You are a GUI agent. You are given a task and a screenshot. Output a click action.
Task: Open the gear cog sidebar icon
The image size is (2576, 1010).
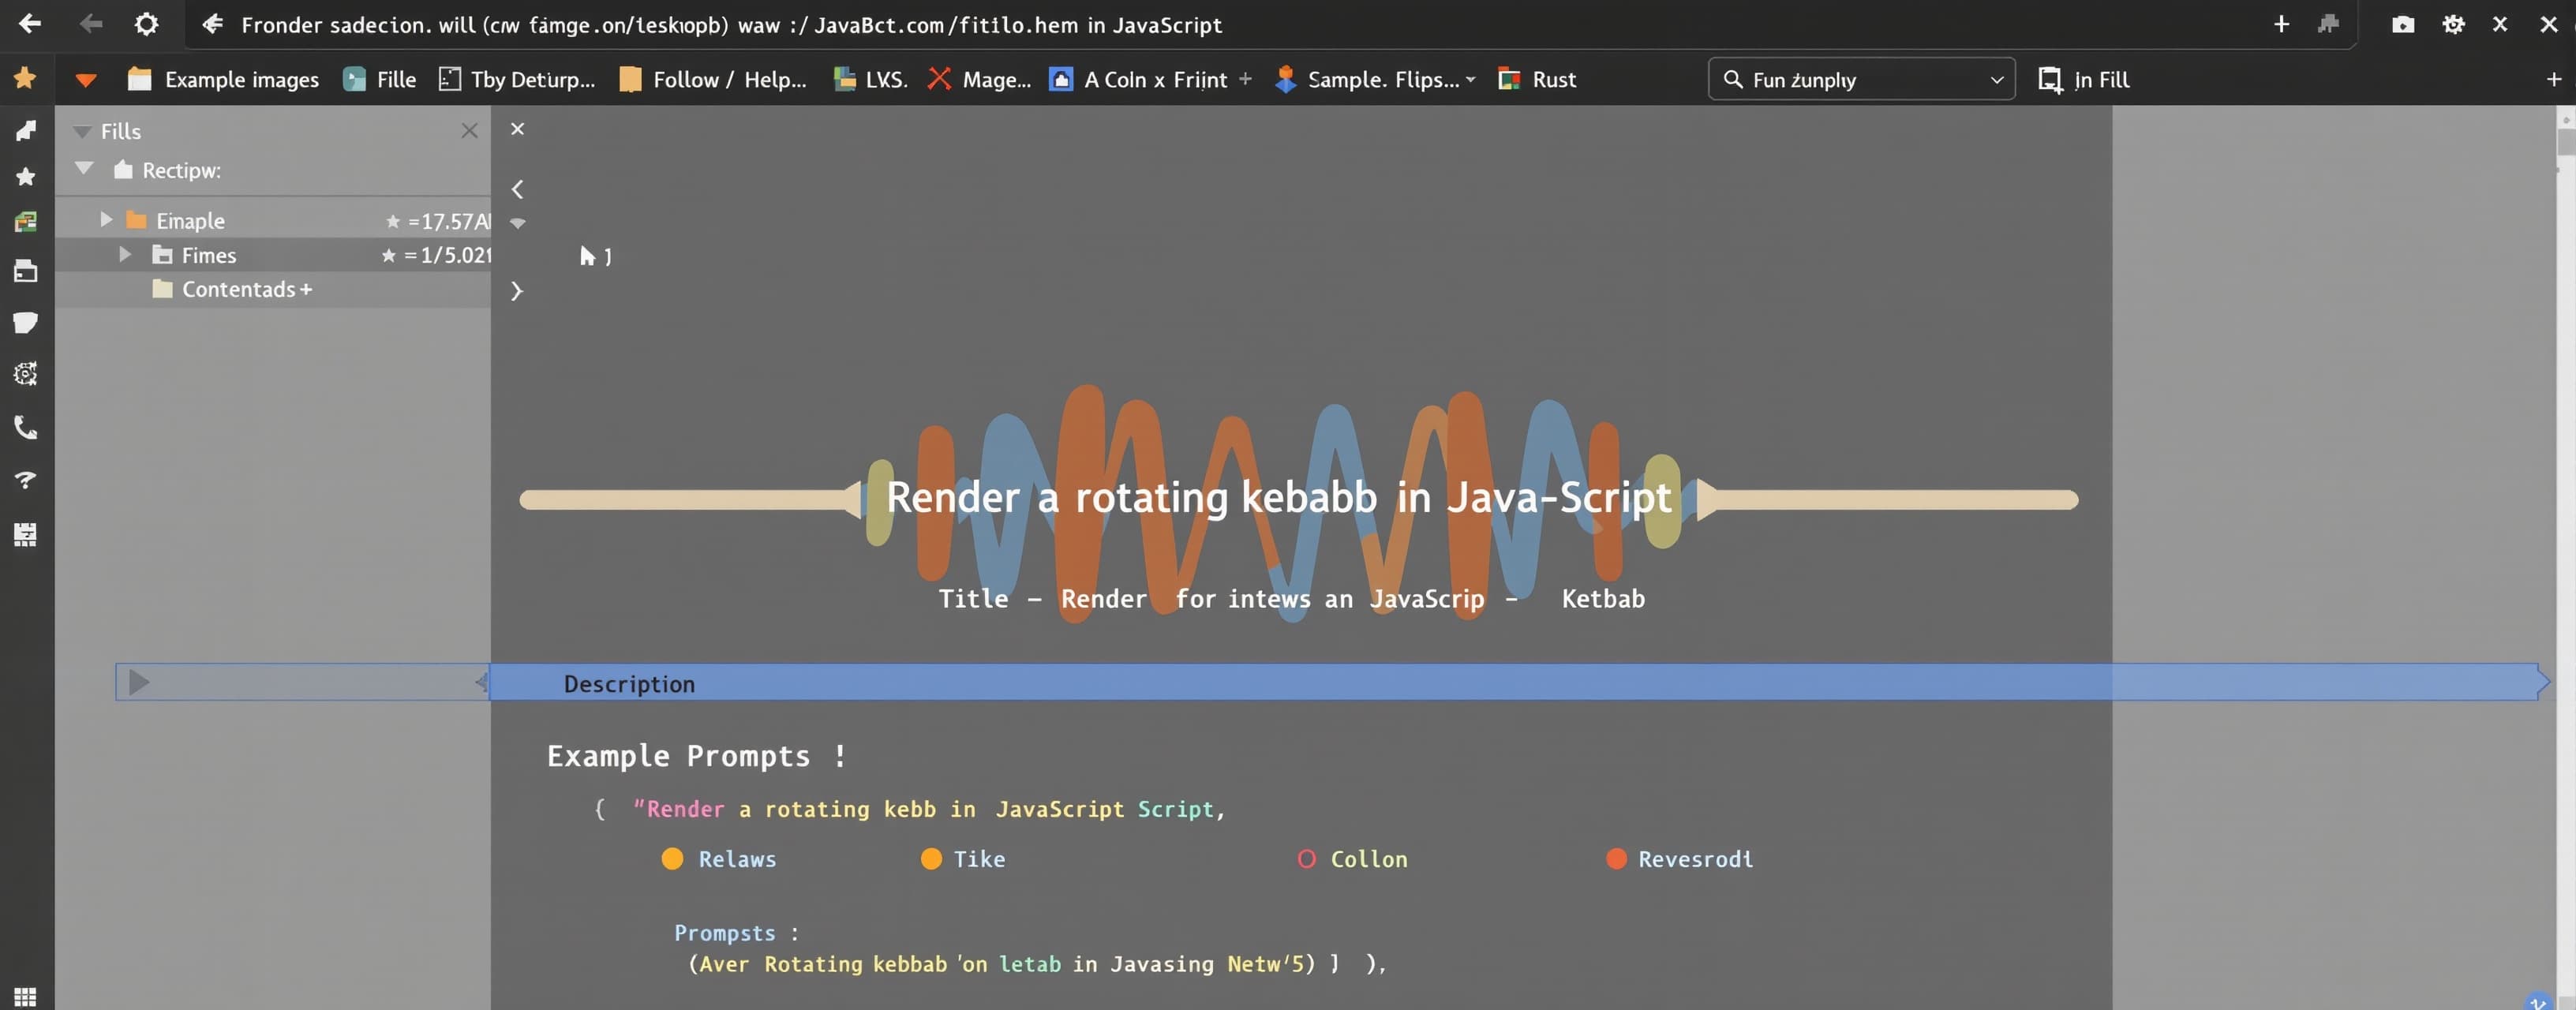coord(25,373)
